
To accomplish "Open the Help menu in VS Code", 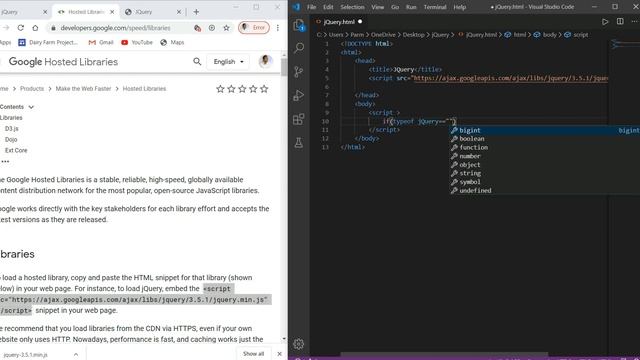I will coord(460,7).
